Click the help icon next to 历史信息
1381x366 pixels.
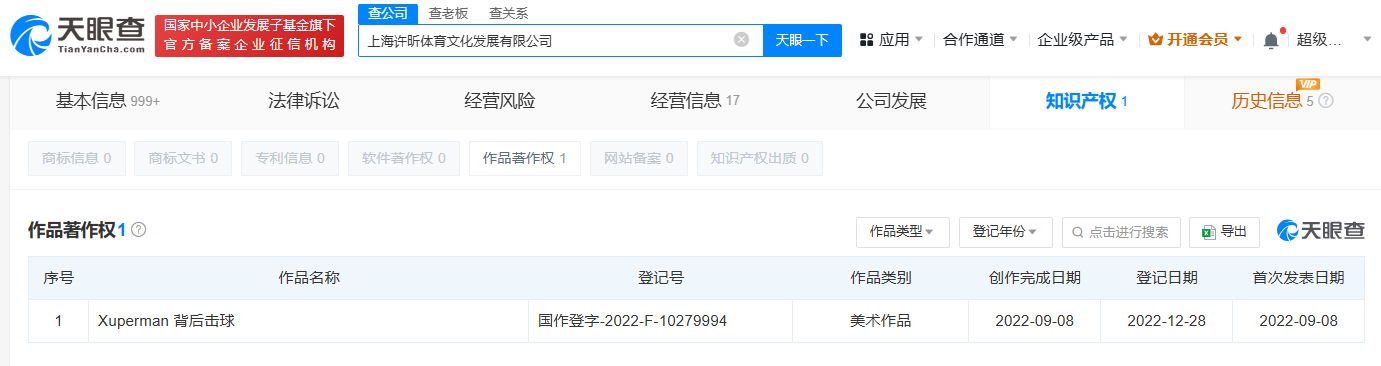pos(1327,101)
